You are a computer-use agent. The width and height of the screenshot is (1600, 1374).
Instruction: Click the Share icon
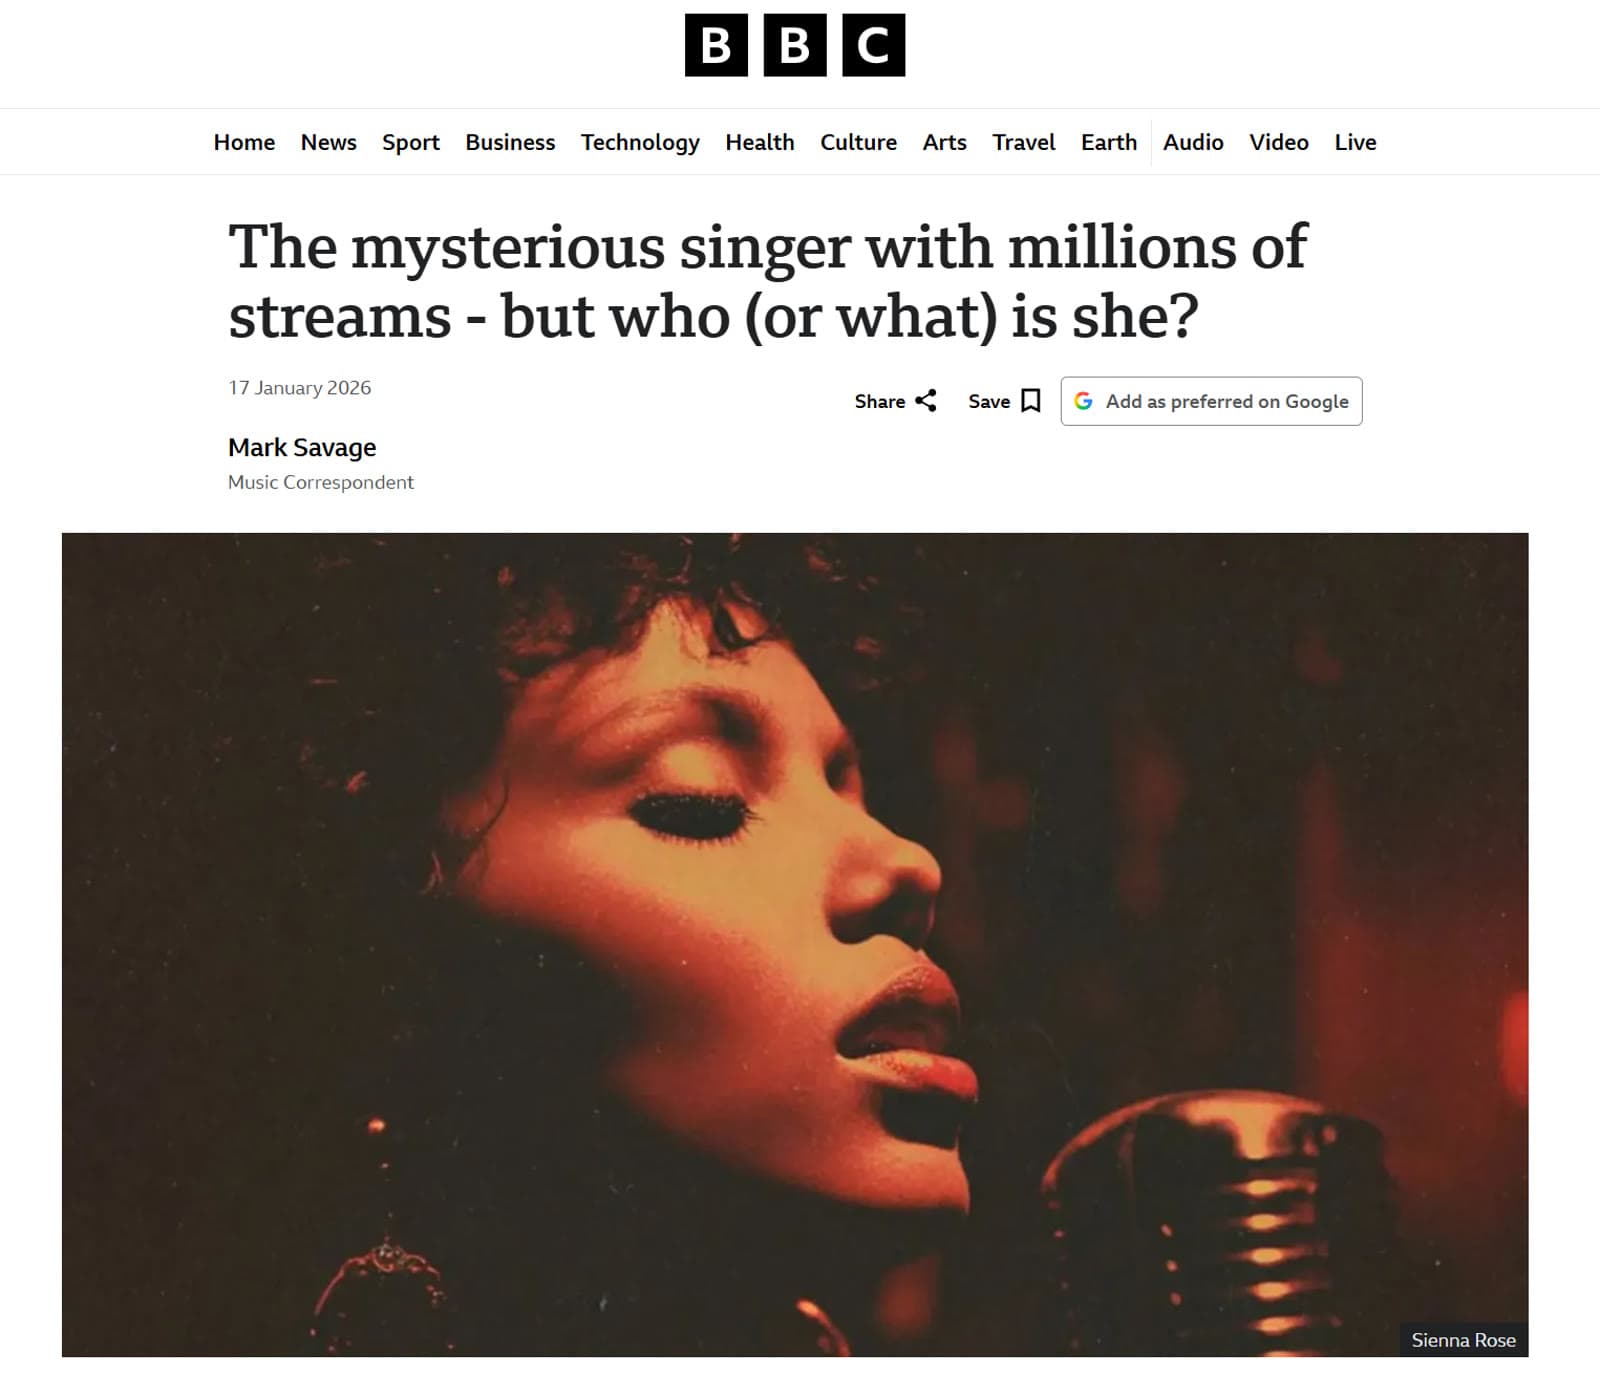click(924, 401)
